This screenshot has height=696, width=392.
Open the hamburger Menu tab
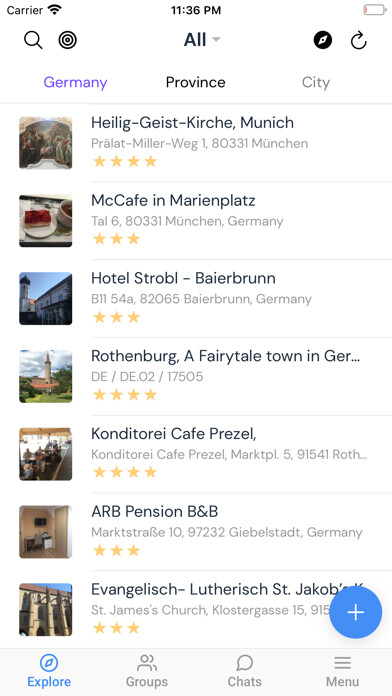pyautogui.click(x=342, y=670)
